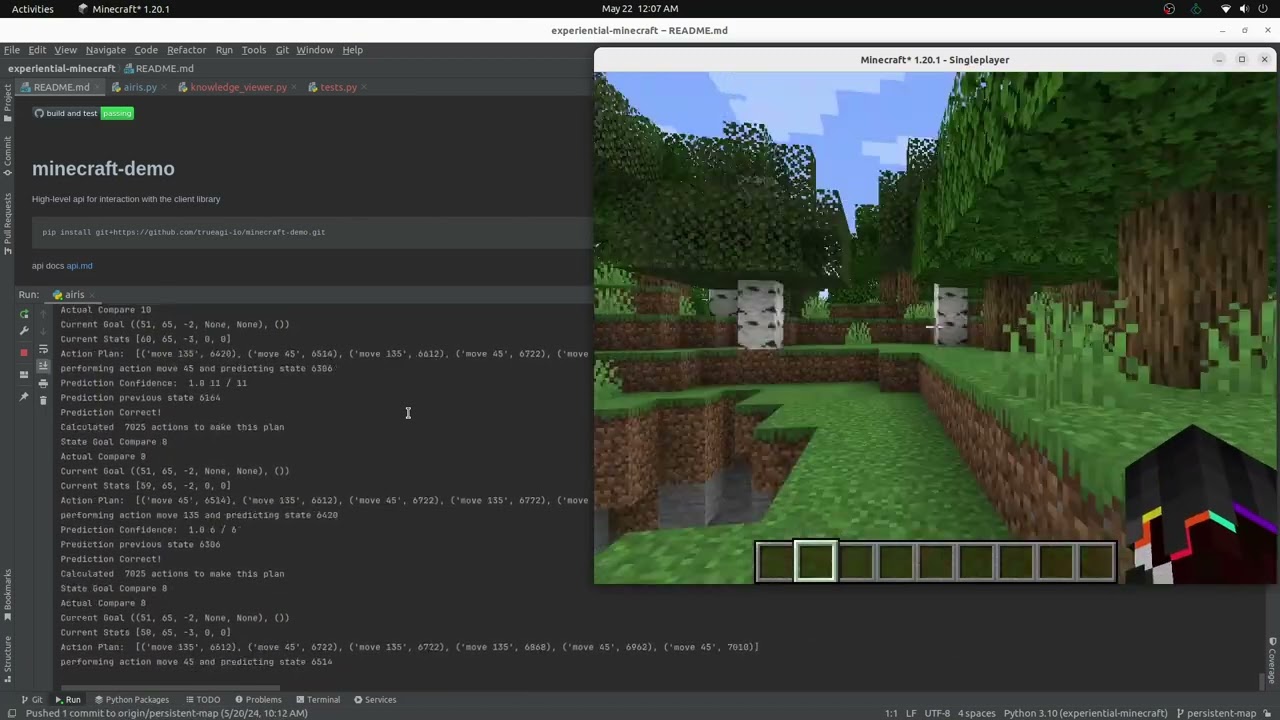Viewport: 1280px width, 720px height.
Task: Clear all console output
Action: pos(43,400)
